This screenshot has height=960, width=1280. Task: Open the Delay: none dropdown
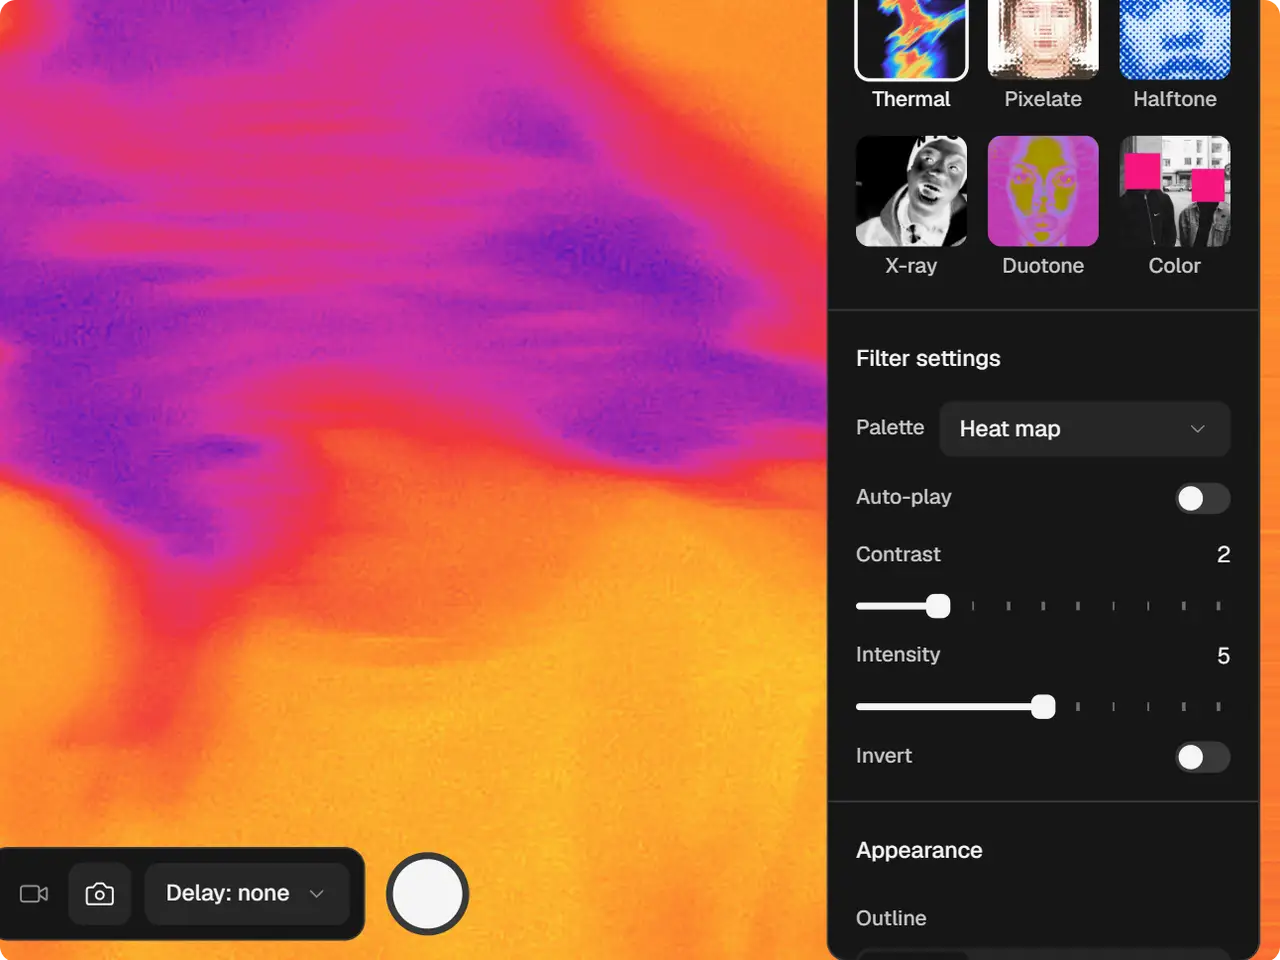[x=247, y=893]
